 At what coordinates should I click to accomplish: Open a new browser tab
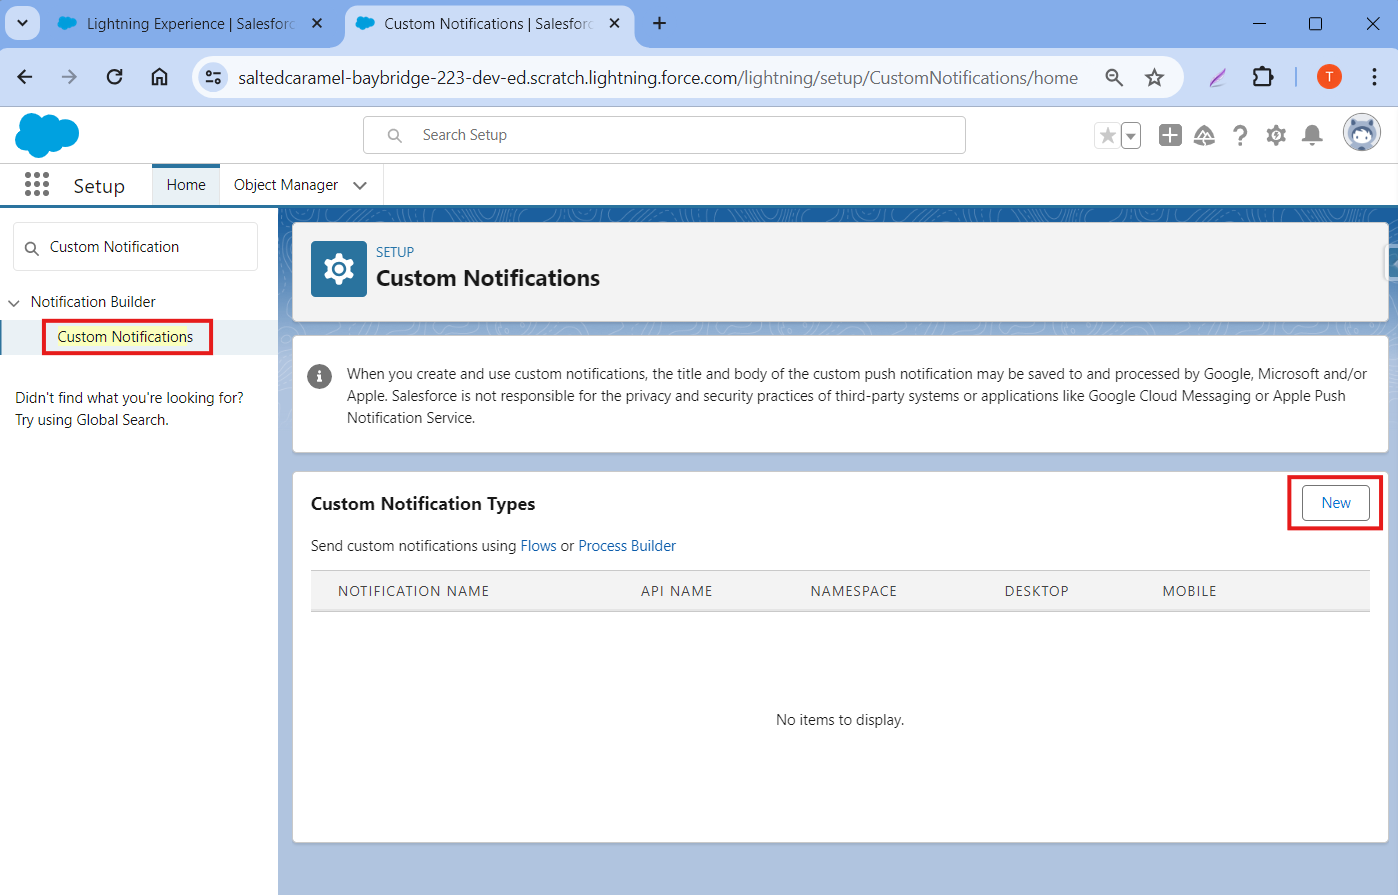point(659,23)
